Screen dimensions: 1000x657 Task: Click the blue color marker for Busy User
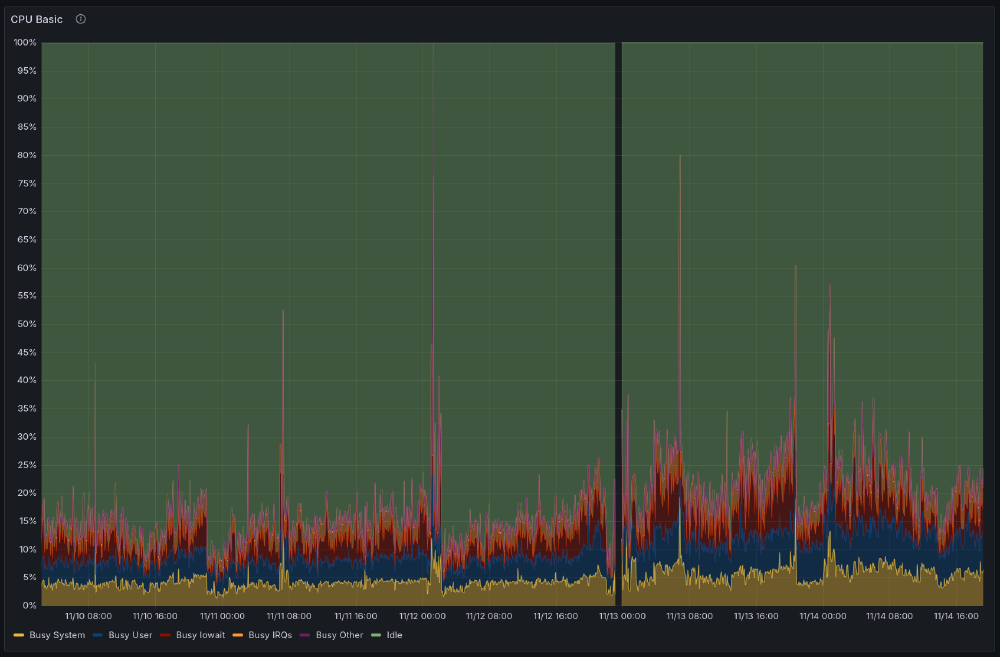[x=100, y=635]
